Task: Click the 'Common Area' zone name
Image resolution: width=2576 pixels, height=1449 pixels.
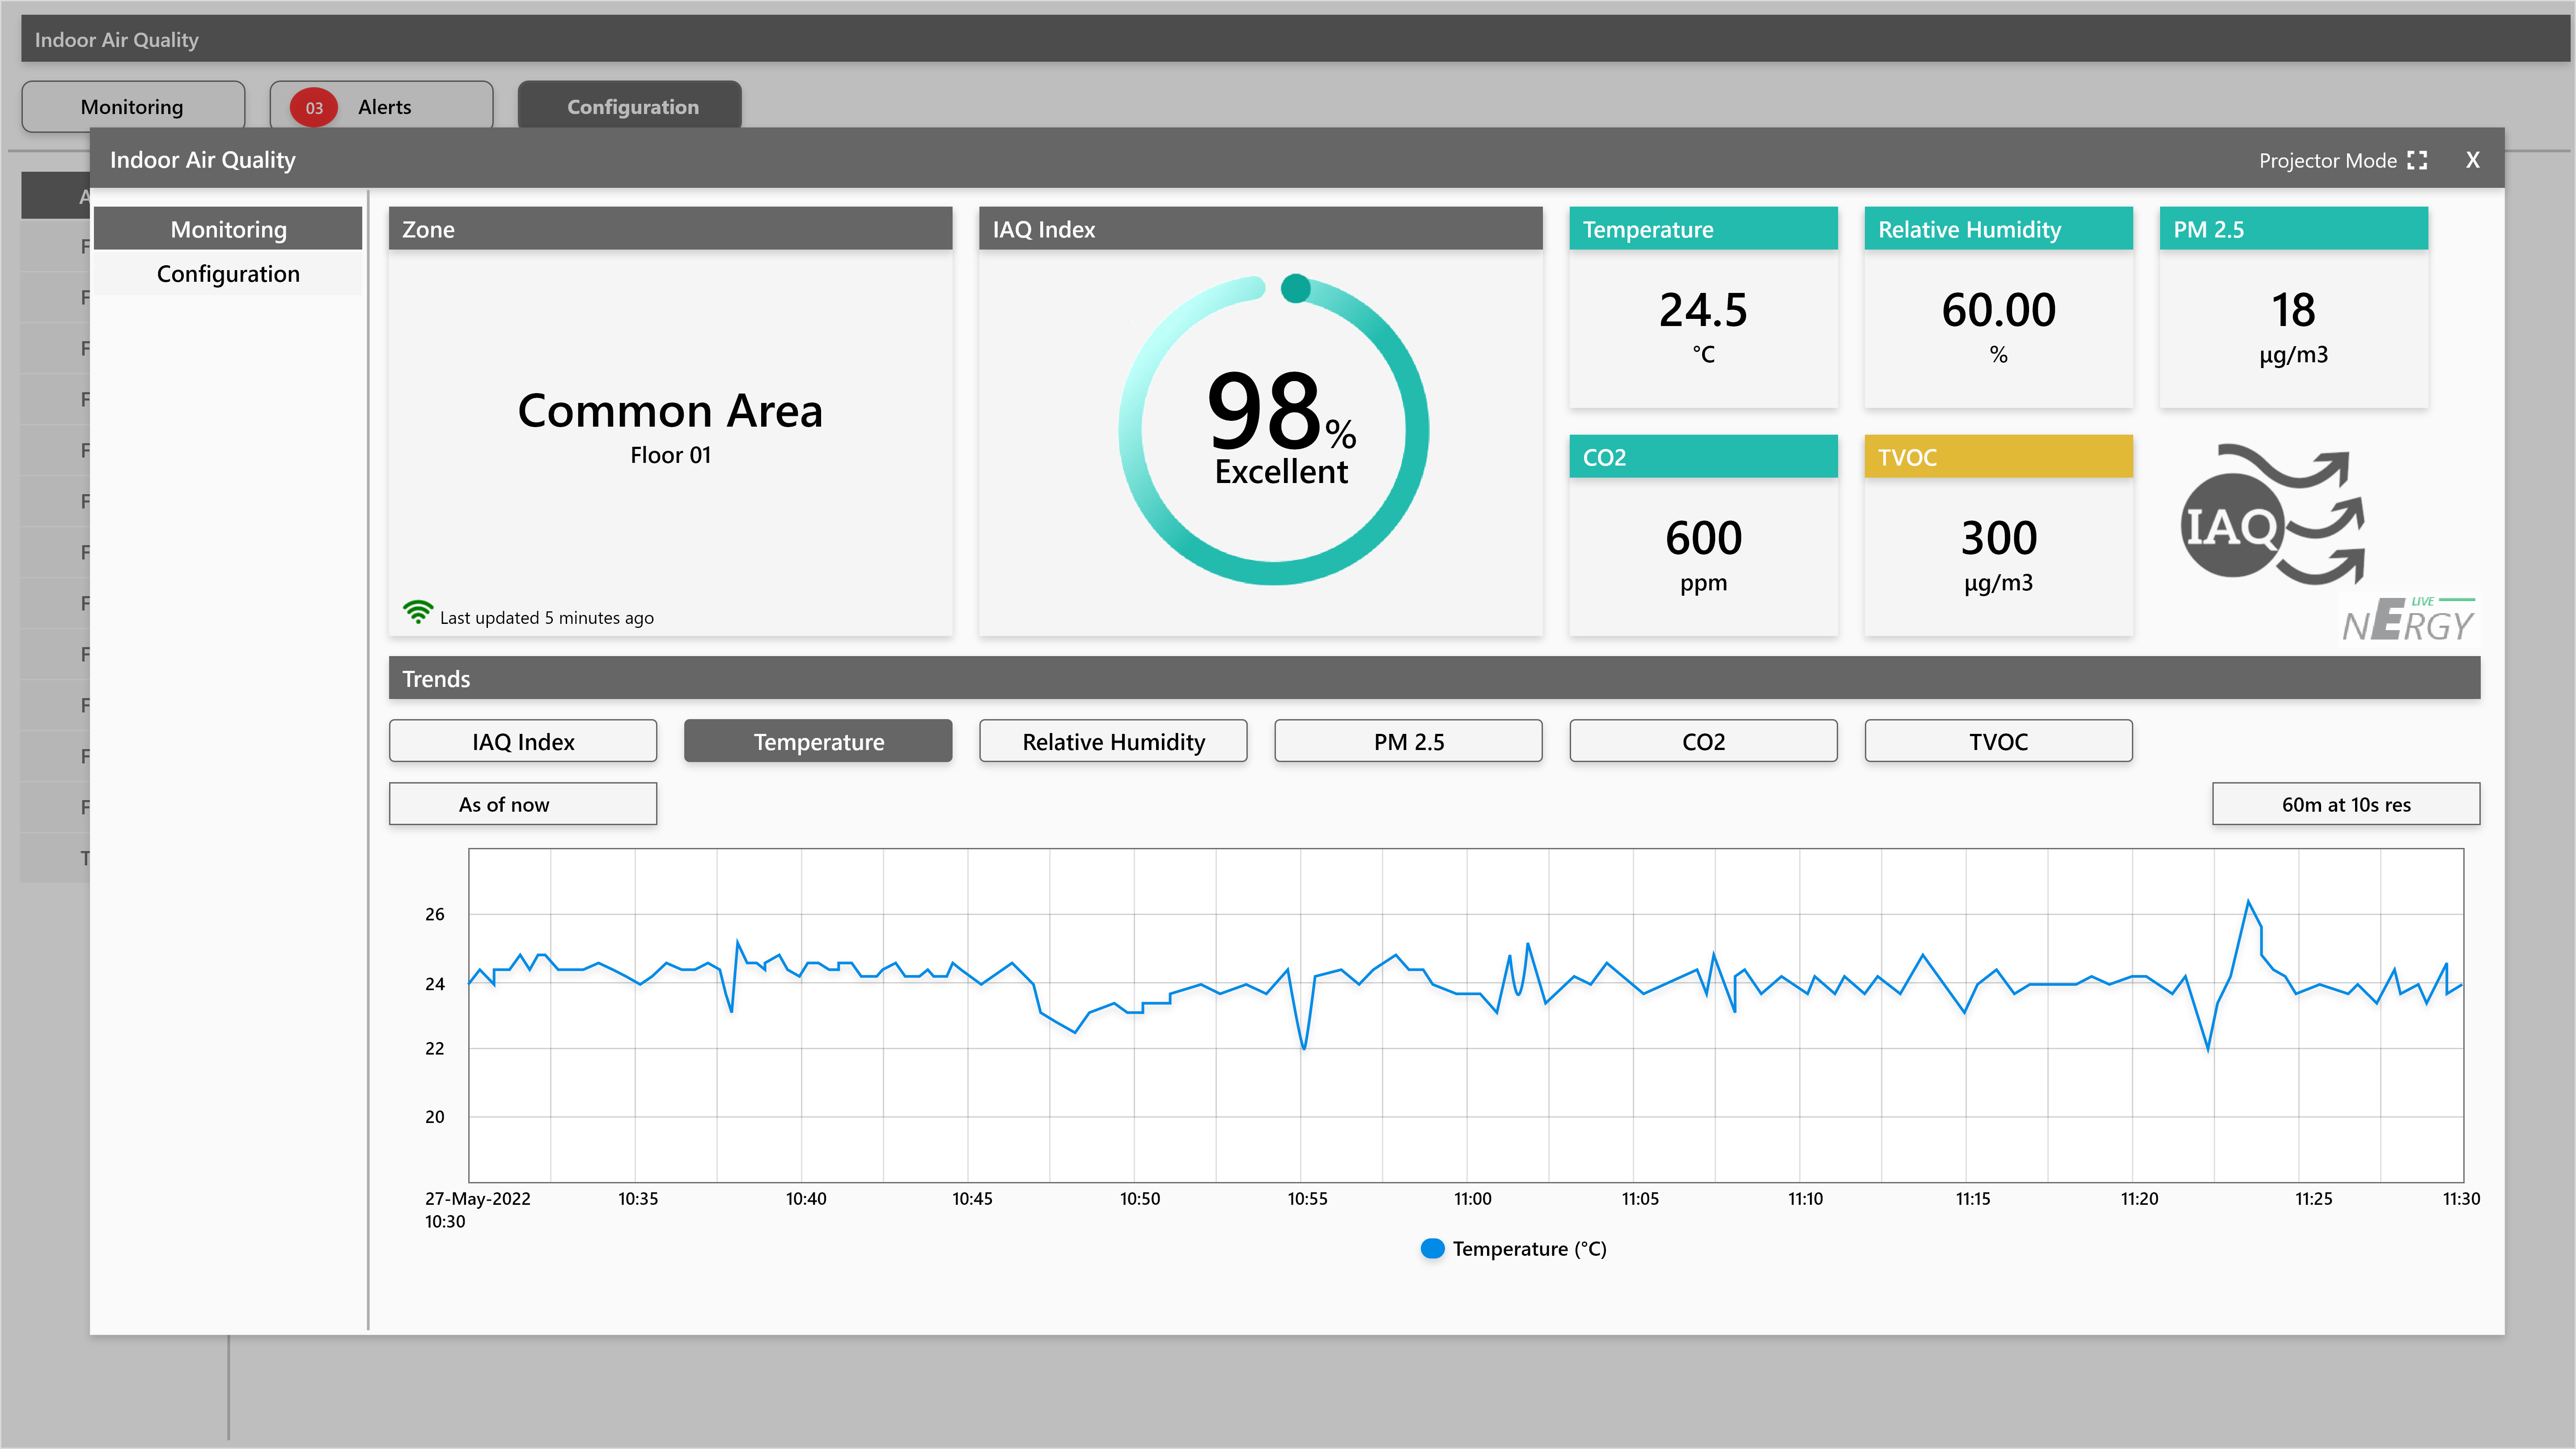Action: [x=670, y=410]
